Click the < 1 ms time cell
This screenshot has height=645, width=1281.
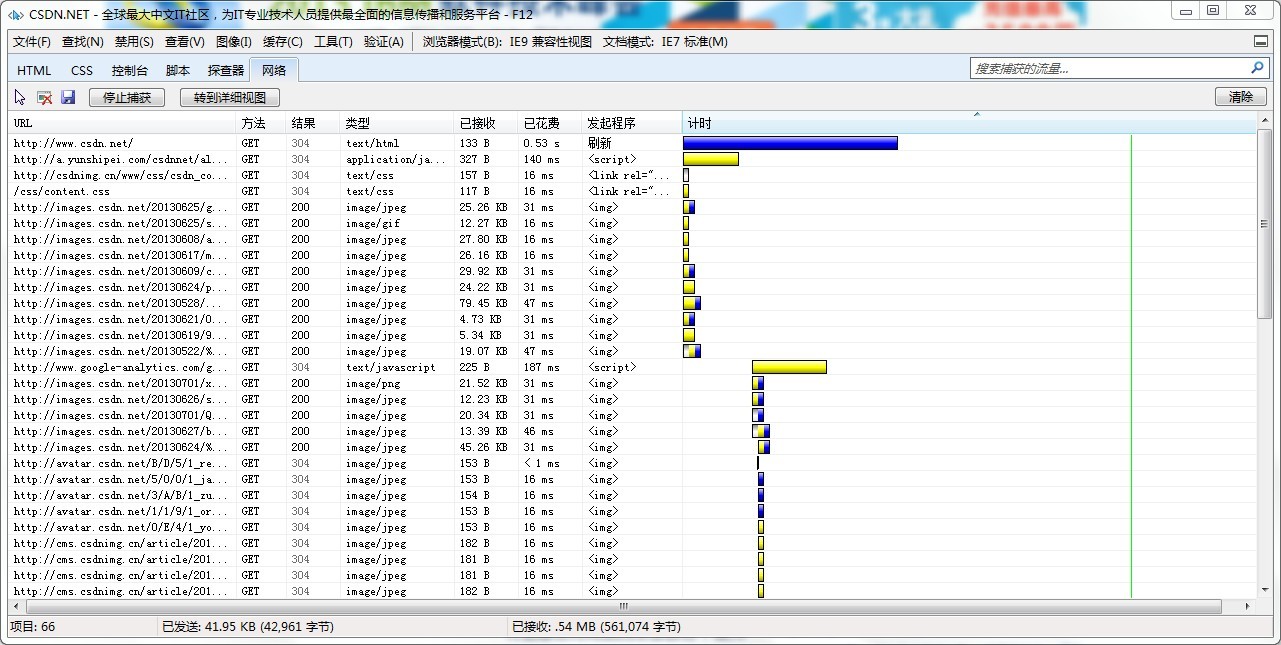pyautogui.click(x=541, y=463)
